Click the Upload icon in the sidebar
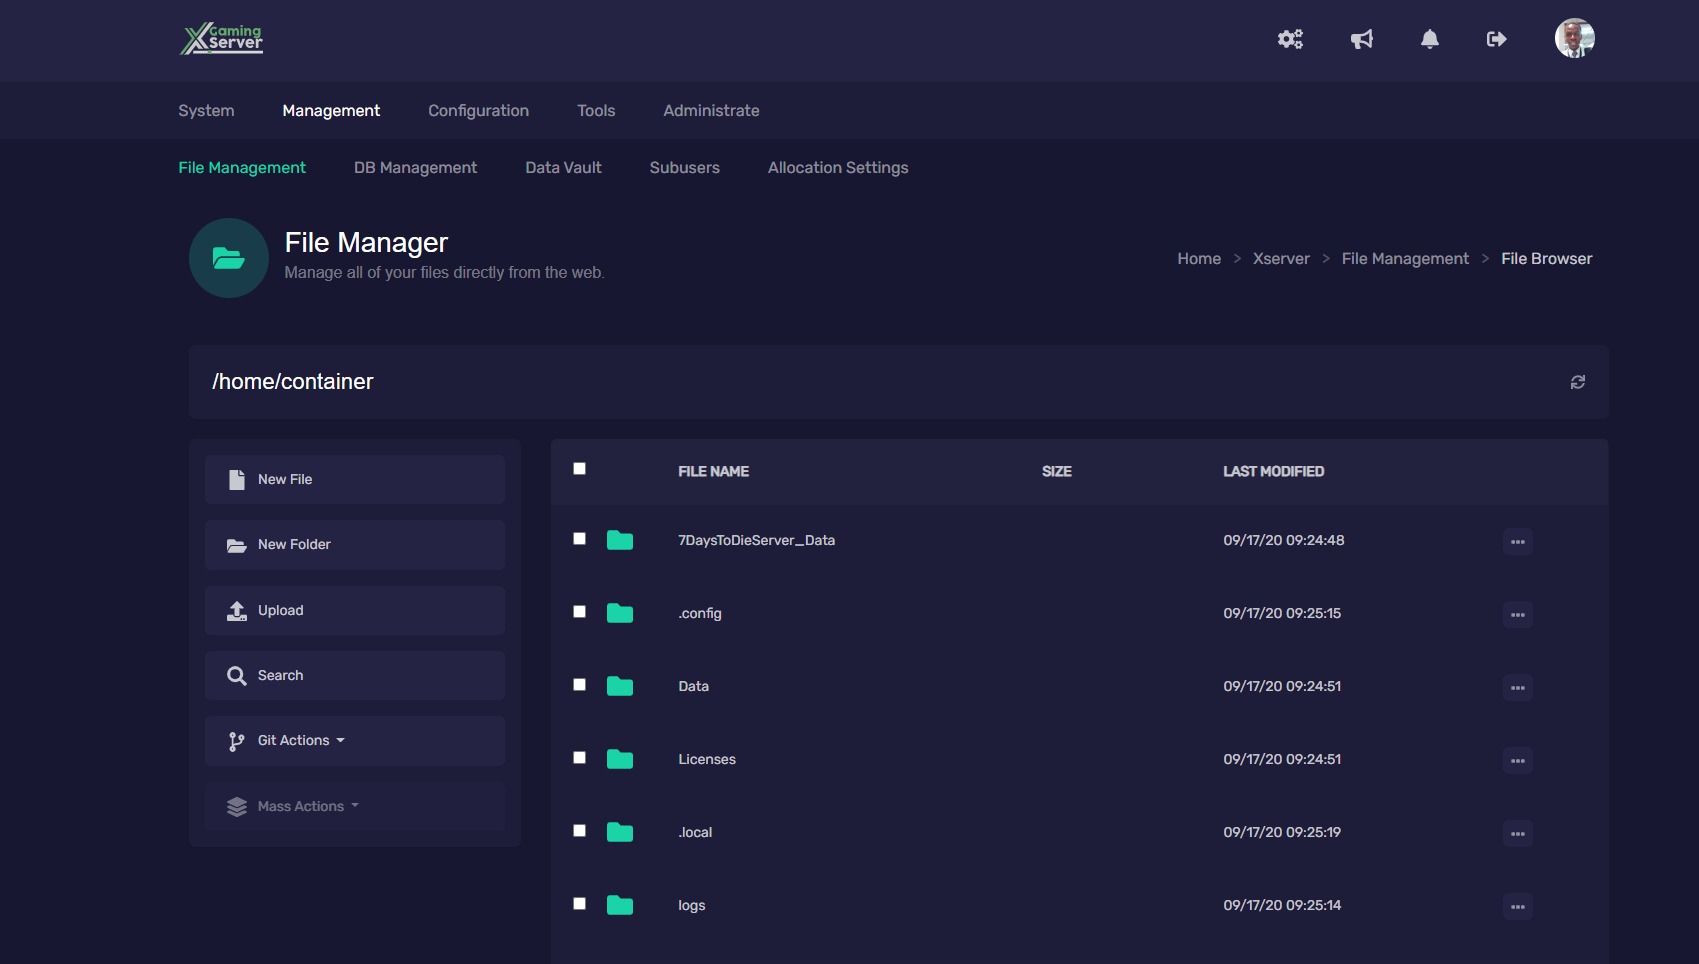The height and width of the screenshot is (964, 1699). pos(237,610)
